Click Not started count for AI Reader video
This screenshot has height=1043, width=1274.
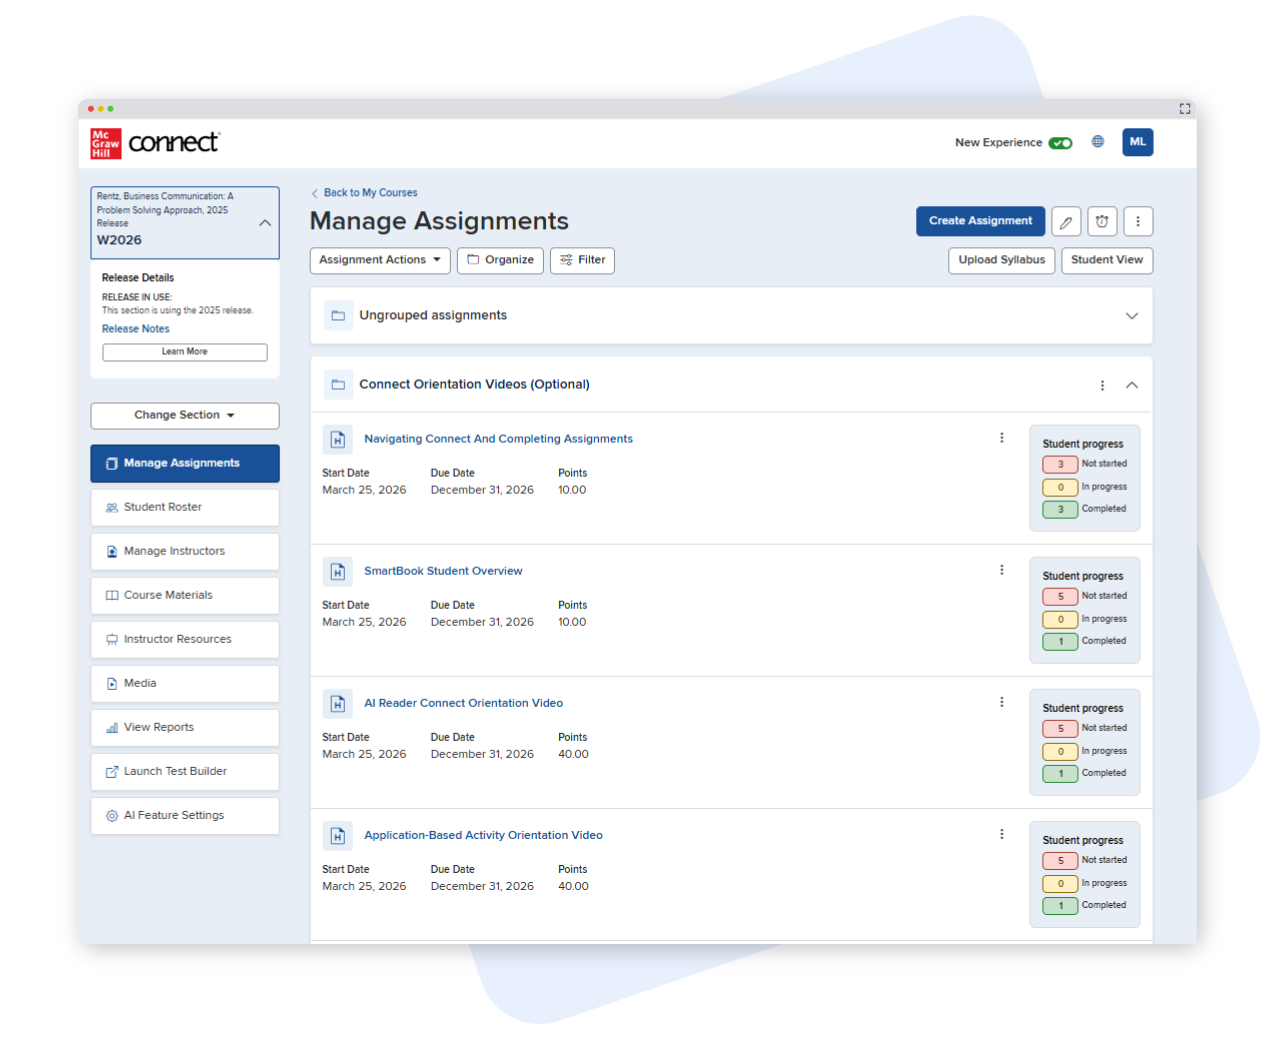[x=1060, y=728]
